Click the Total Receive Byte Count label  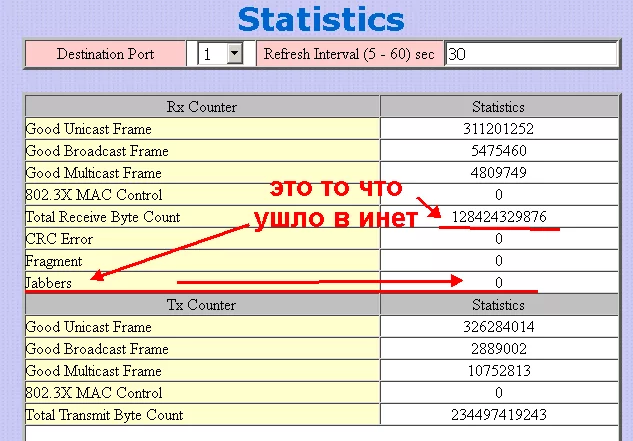(x=103, y=217)
